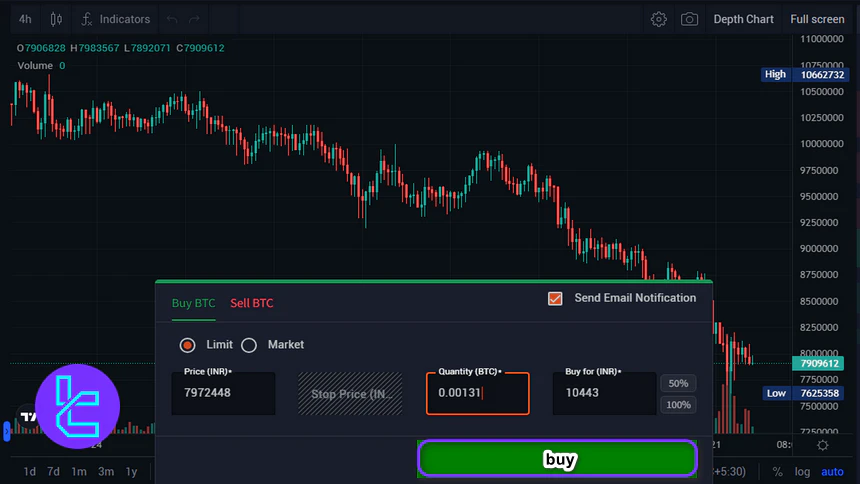Toggle Send Email Notification checkbox
The image size is (860, 484).
[555, 299]
